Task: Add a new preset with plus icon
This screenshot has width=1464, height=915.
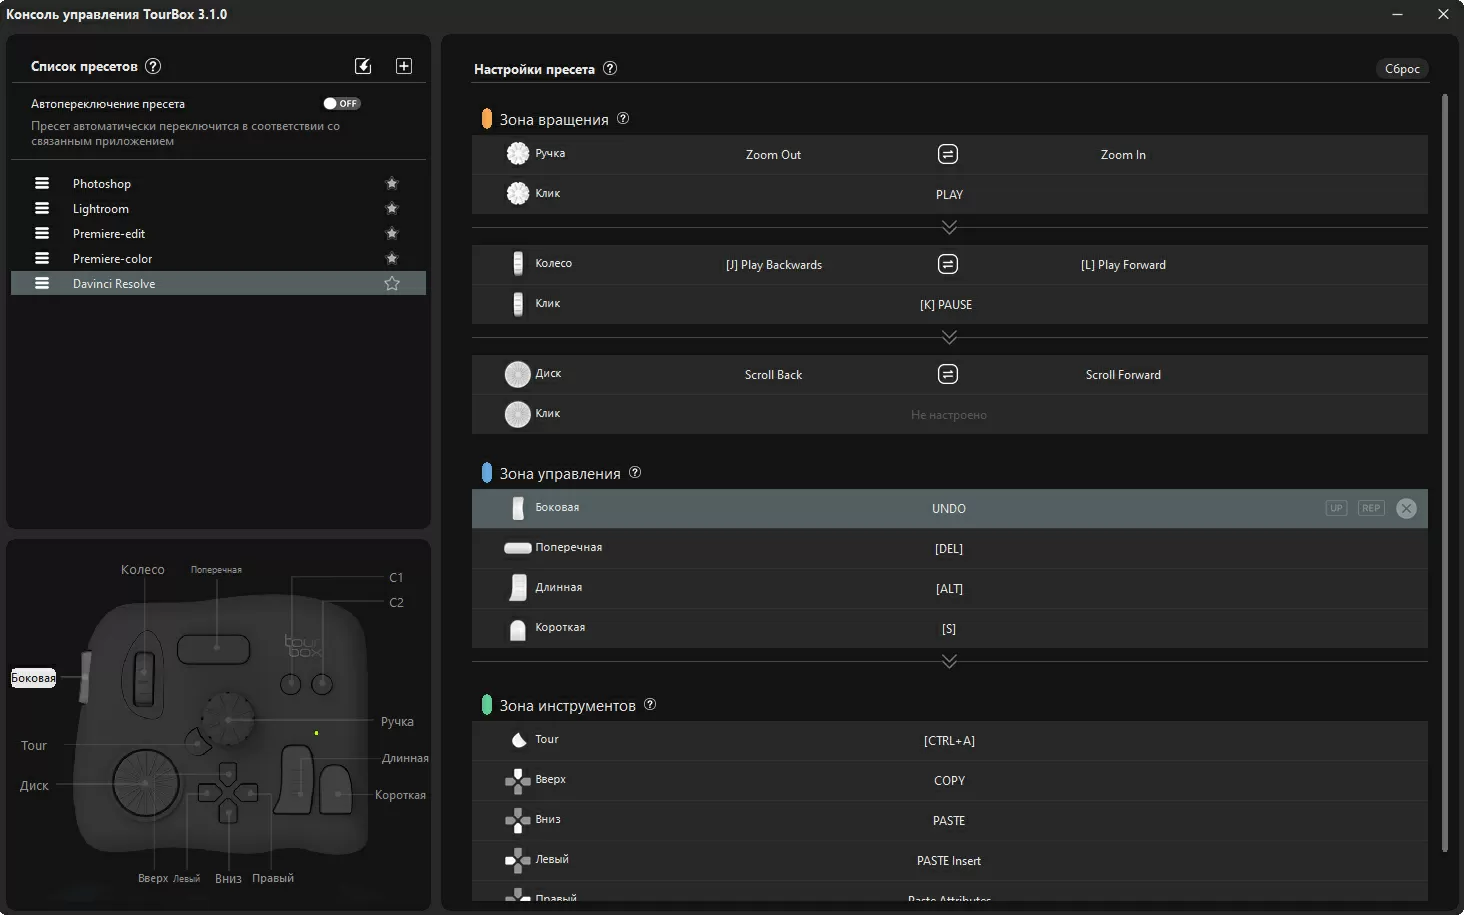Action: pos(404,66)
